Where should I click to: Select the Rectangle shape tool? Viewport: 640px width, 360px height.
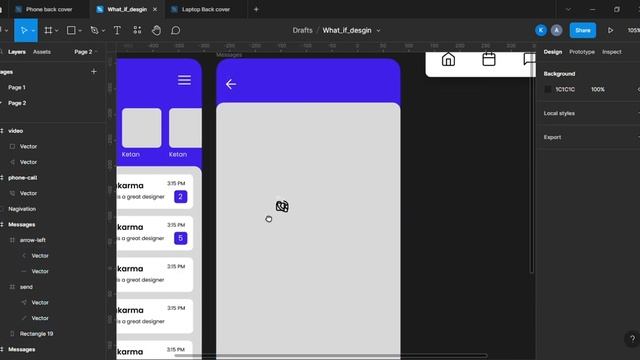point(71,30)
